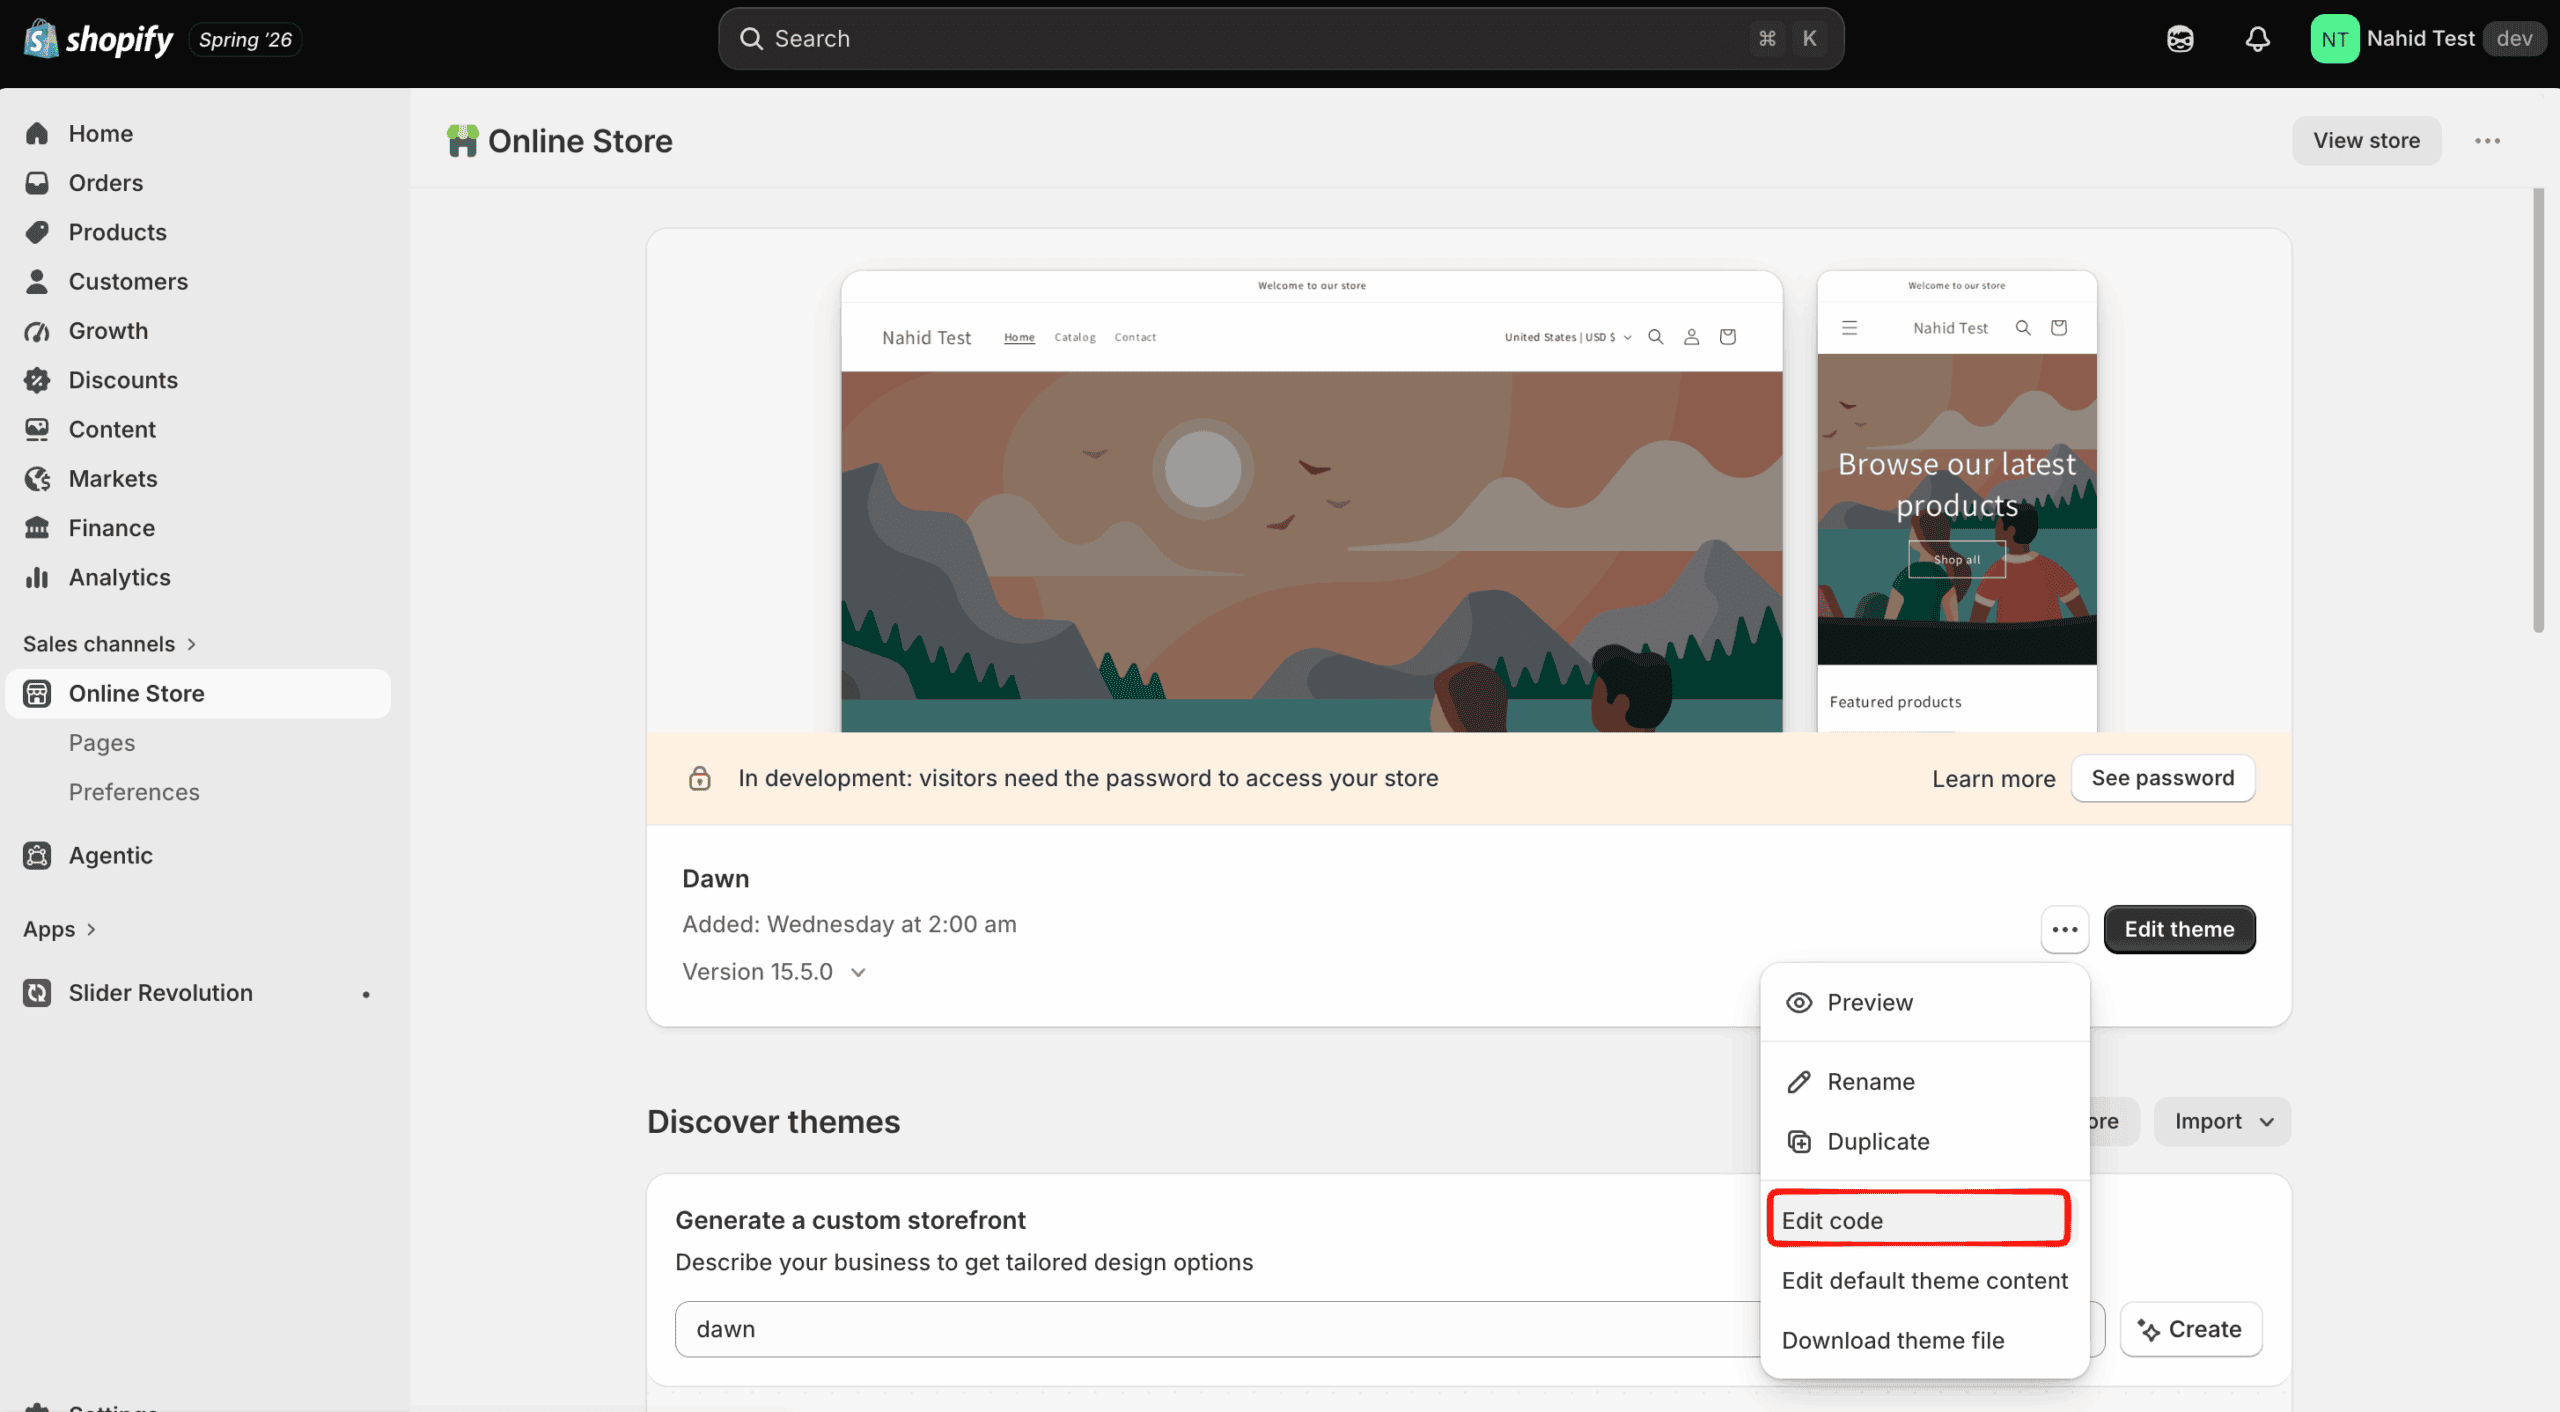The height and width of the screenshot is (1412, 2560).
Task: Open the Sidekick assistant icon
Action: tap(2180, 39)
